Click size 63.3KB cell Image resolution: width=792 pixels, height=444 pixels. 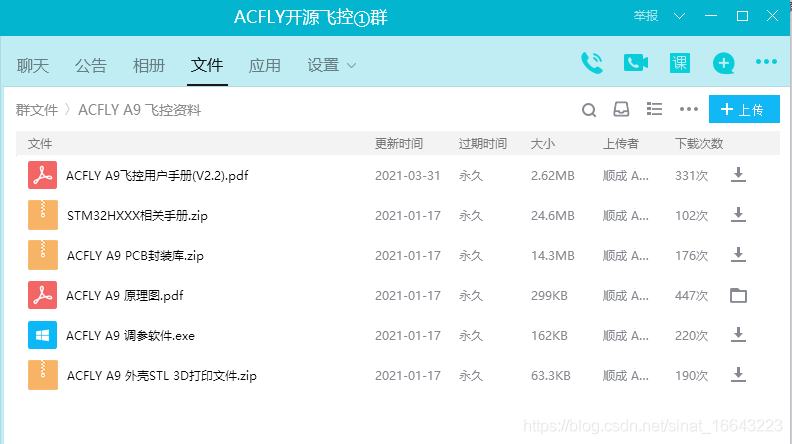(551, 375)
